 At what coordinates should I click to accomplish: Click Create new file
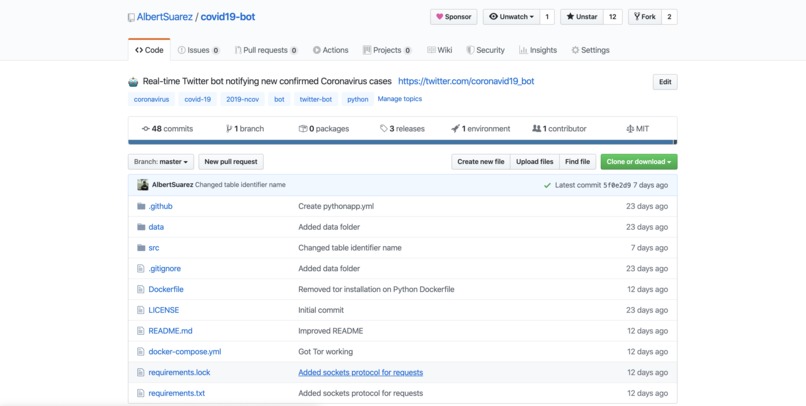point(481,161)
